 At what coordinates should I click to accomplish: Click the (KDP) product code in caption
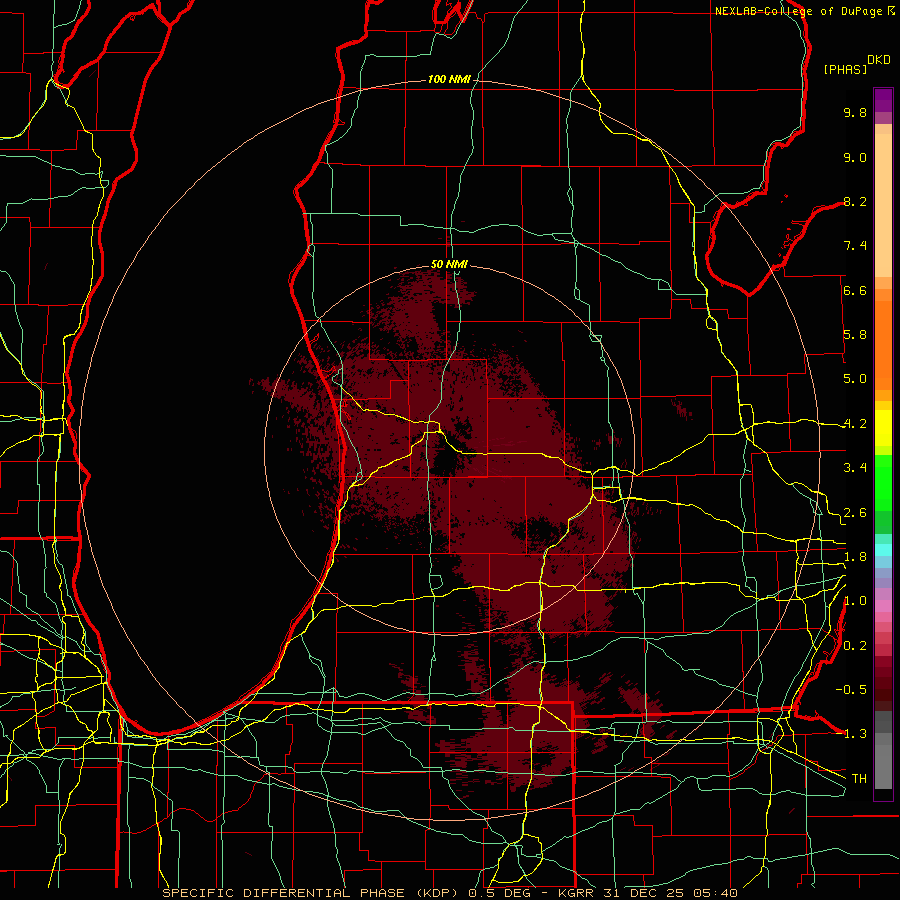click(437, 893)
